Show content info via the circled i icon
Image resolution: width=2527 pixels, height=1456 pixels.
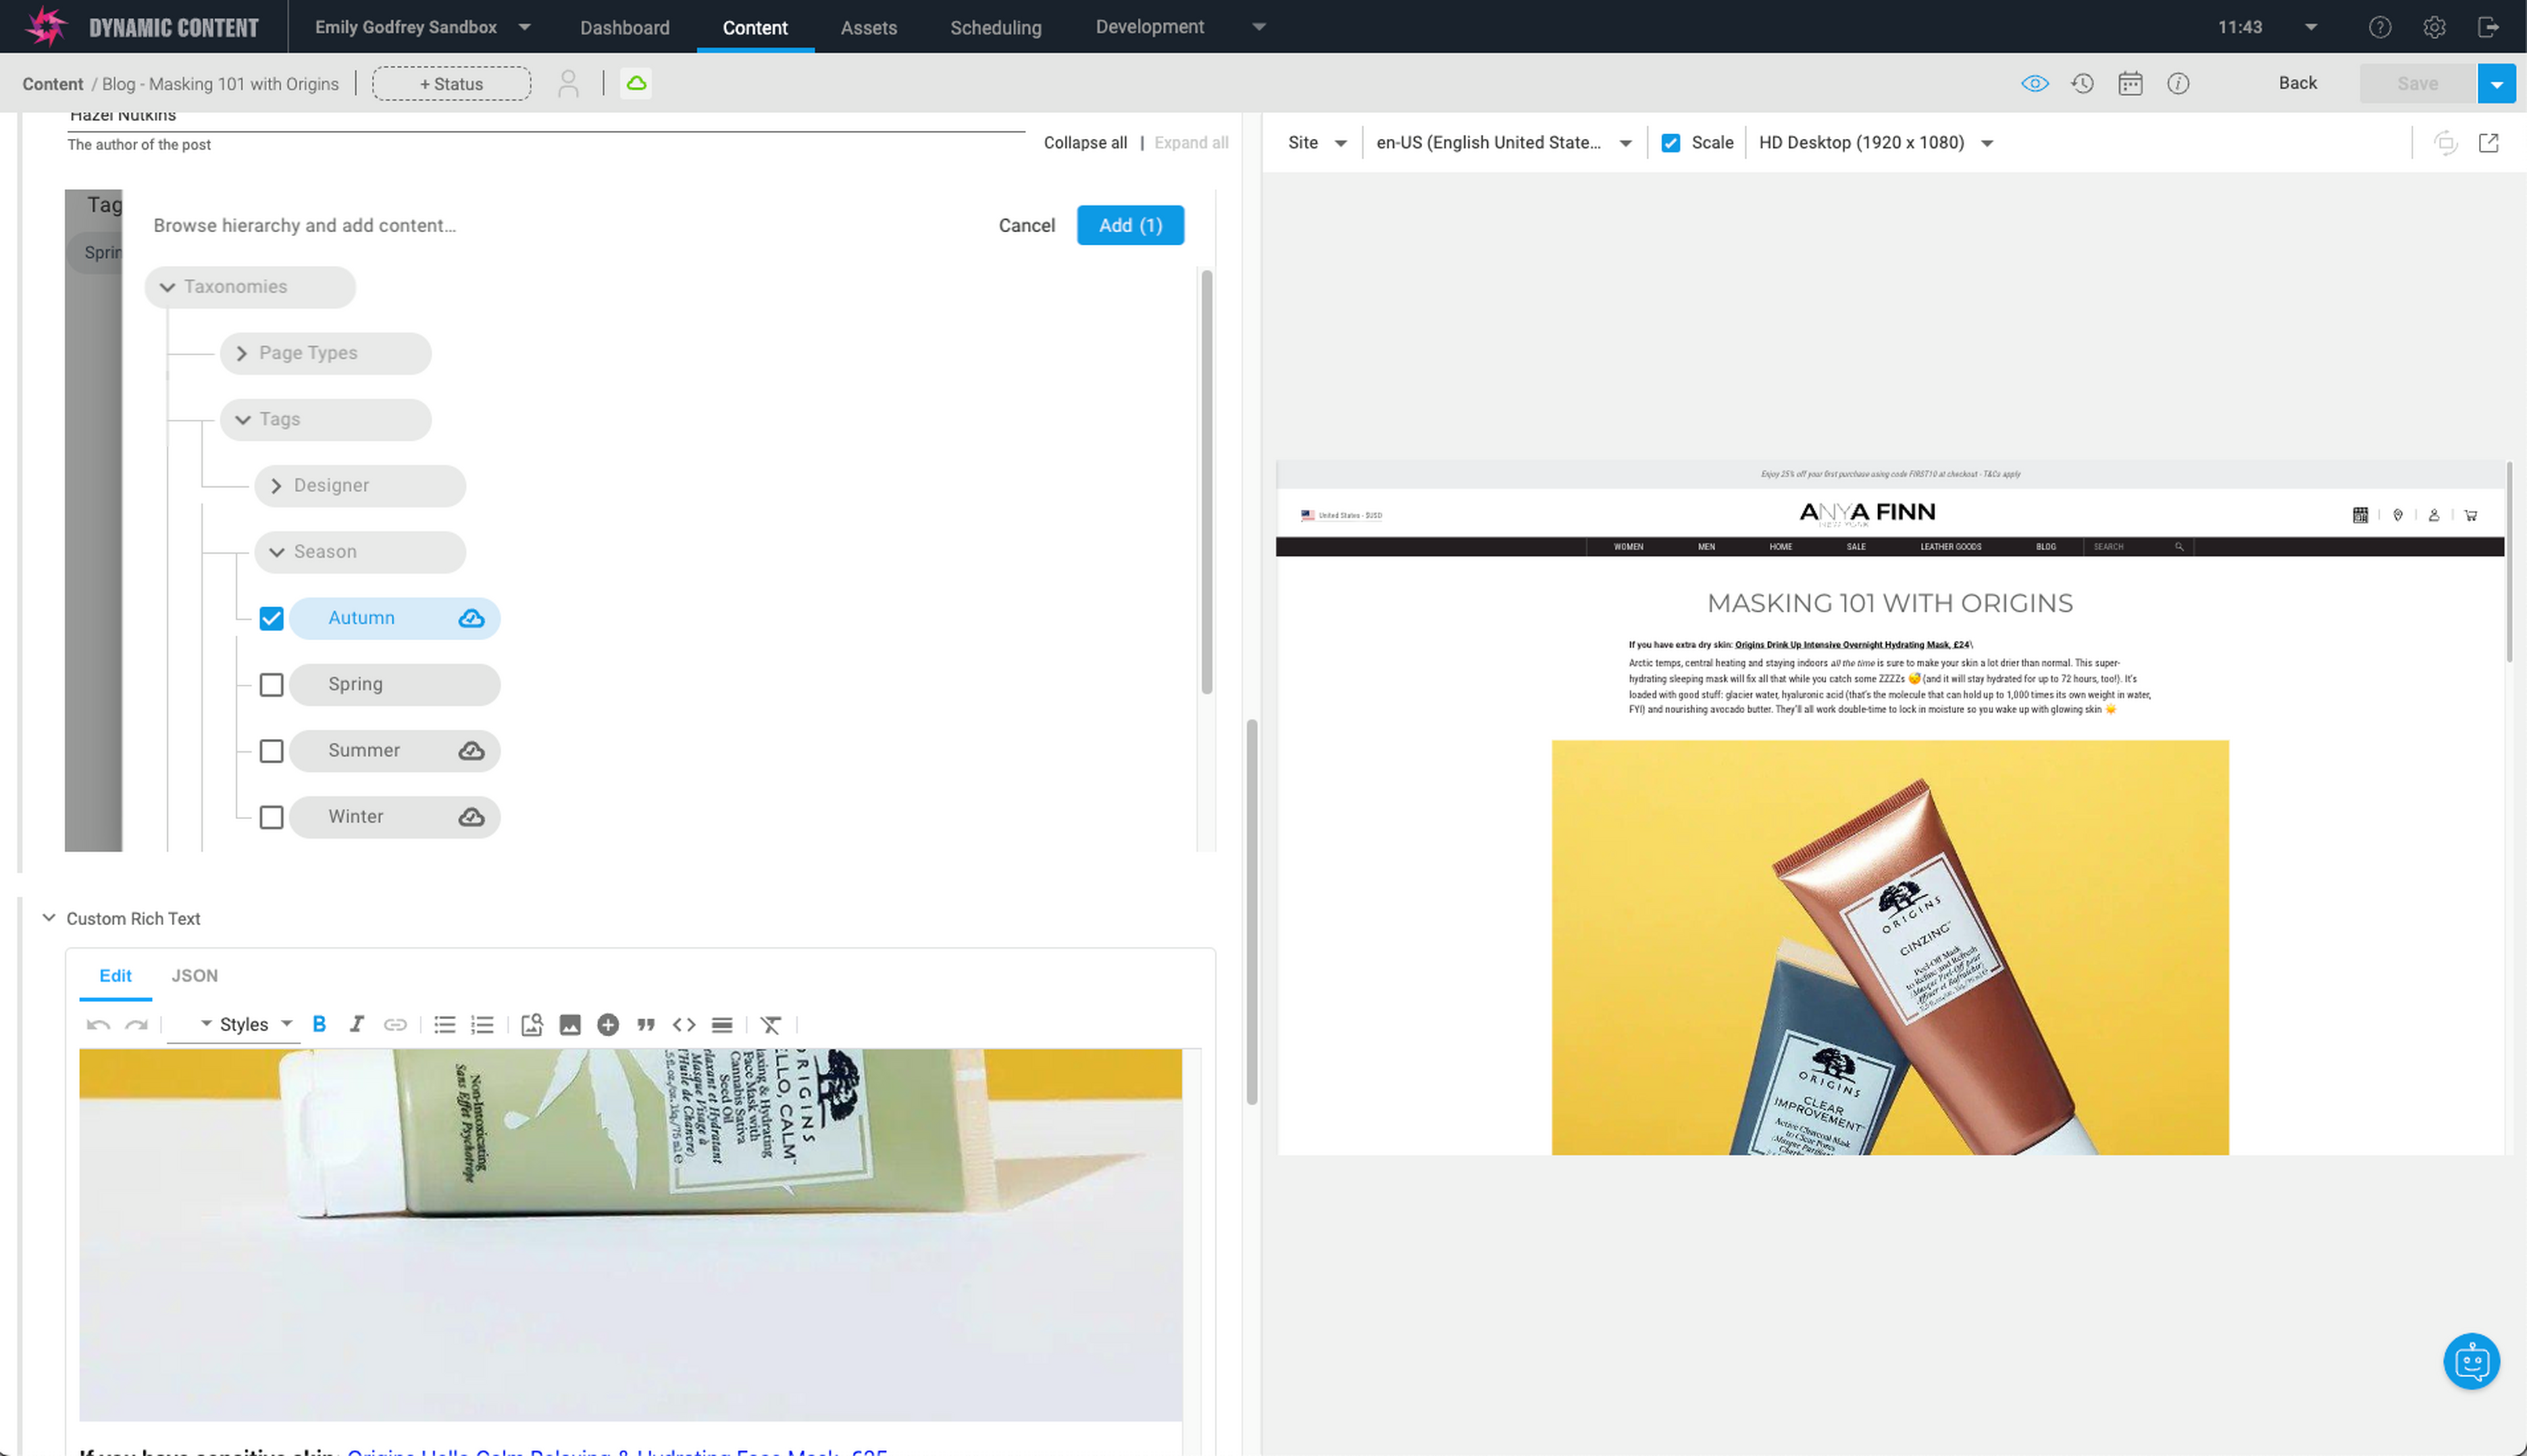click(x=2178, y=83)
